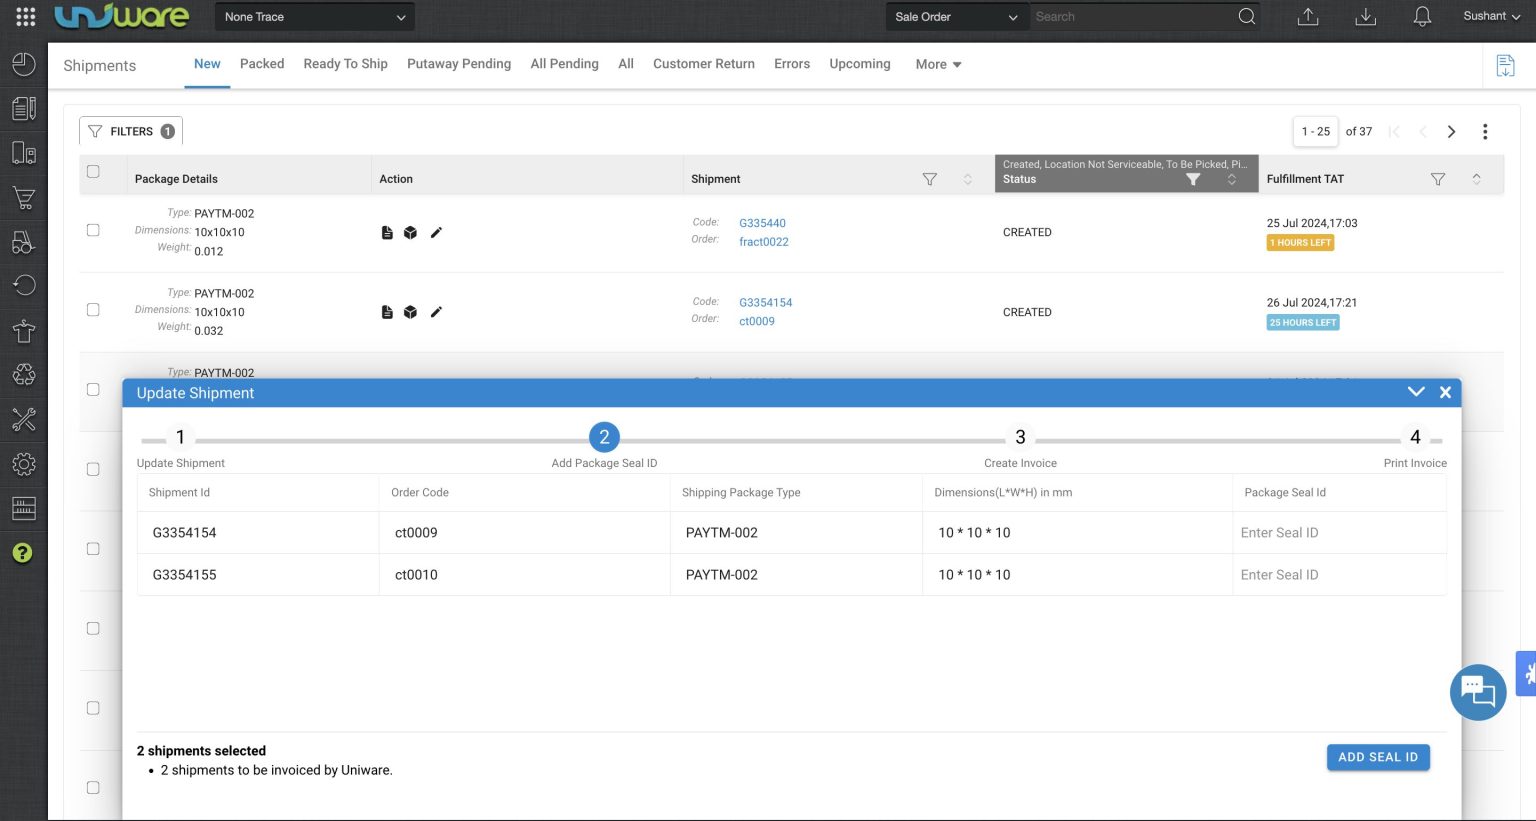Sort by Fulfillment TAT column

pyautogui.click(x=1476, y=179)
